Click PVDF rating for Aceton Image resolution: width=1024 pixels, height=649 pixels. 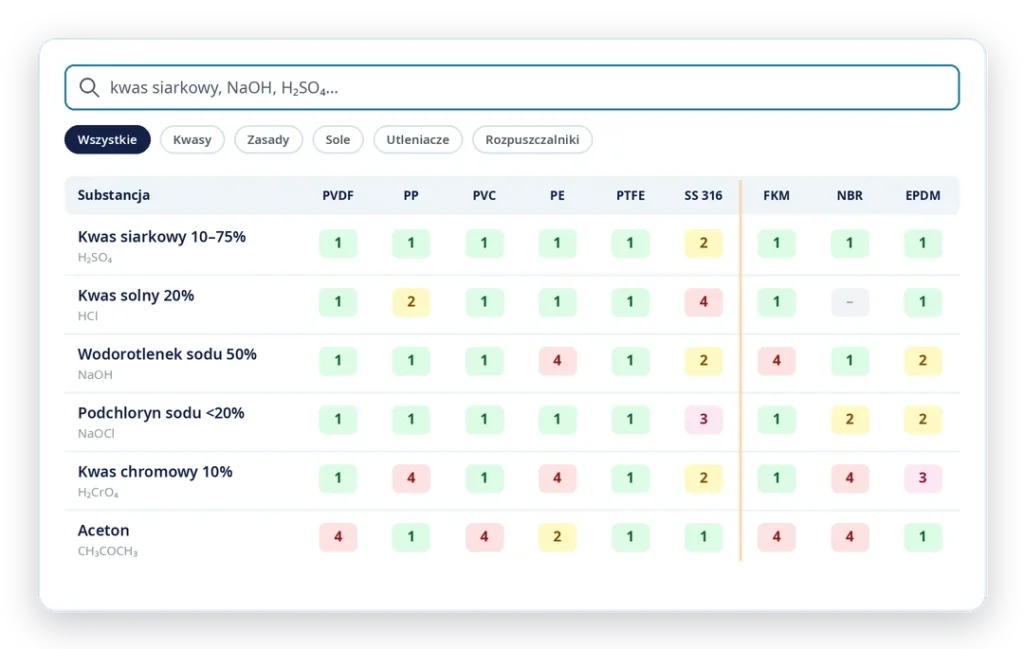click(x=338, y=537)
